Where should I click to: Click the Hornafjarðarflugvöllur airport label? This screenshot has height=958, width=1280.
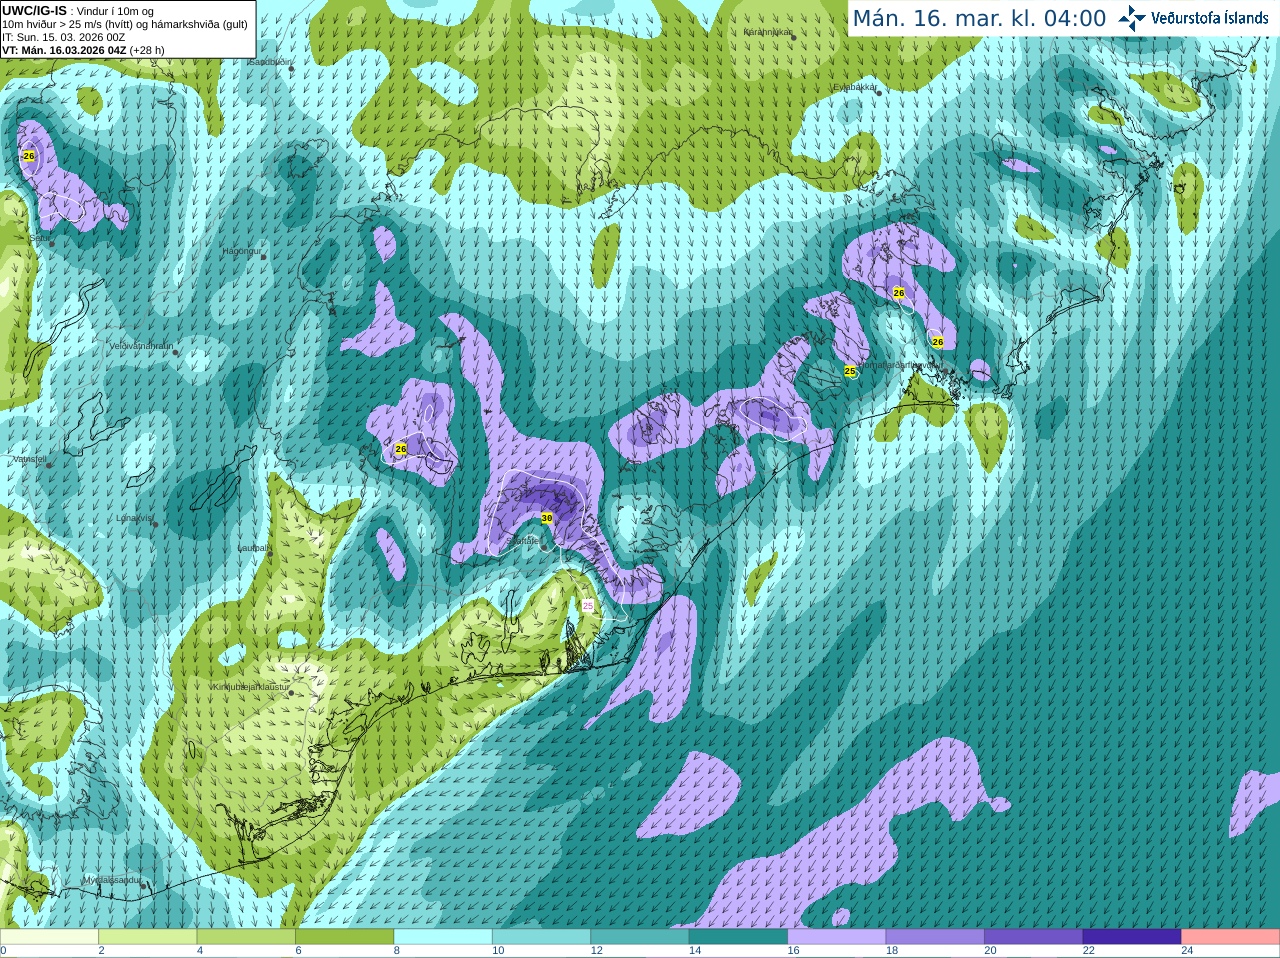point(900,365)
